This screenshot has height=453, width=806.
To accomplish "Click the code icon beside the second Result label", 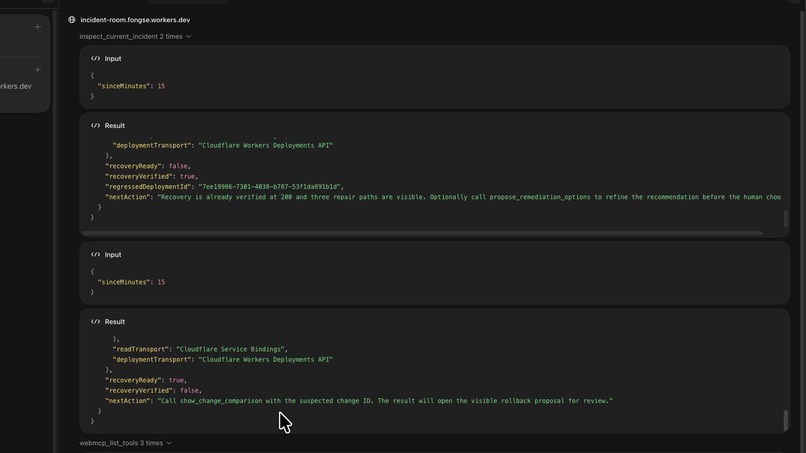I will click(96, 321).
